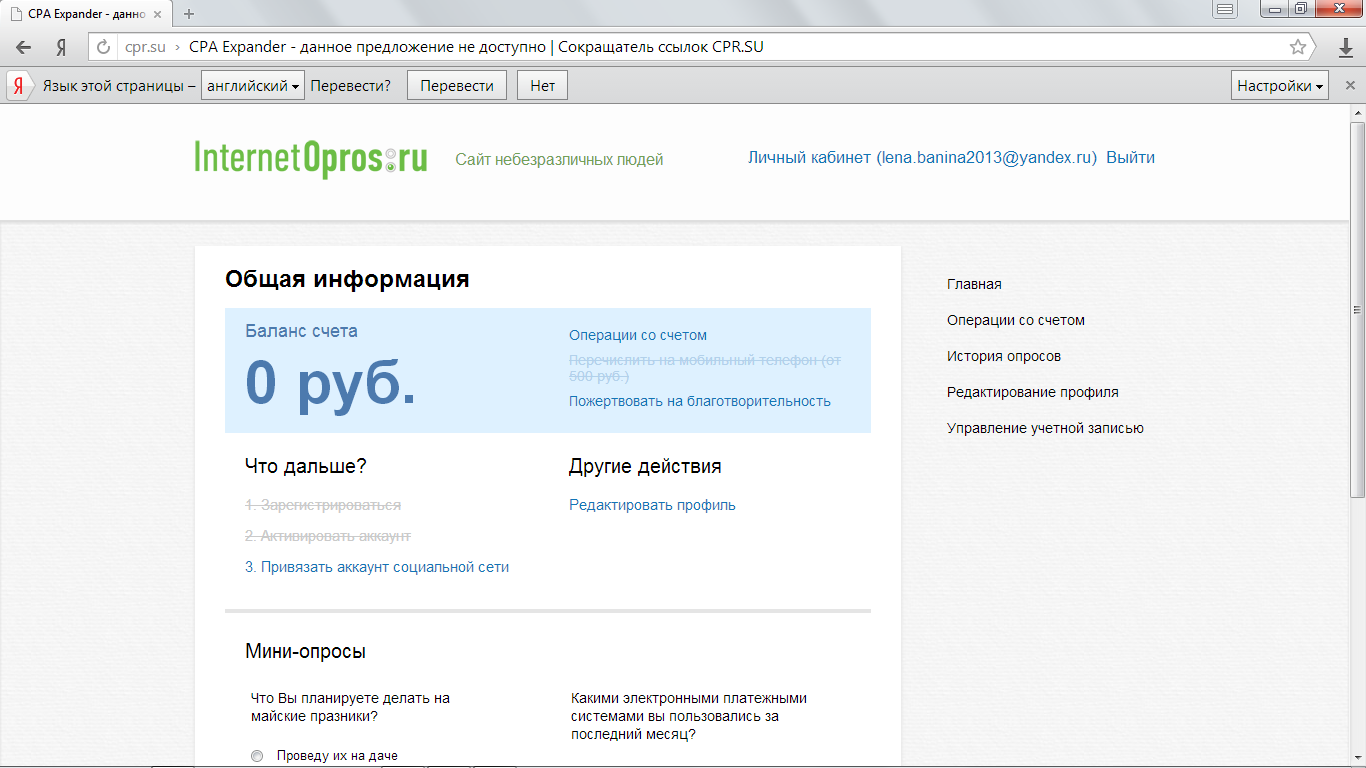Click the red Yandex icon in the translate bar
The height and width of the screenshot is (768, 1366).
click(18, 86)
